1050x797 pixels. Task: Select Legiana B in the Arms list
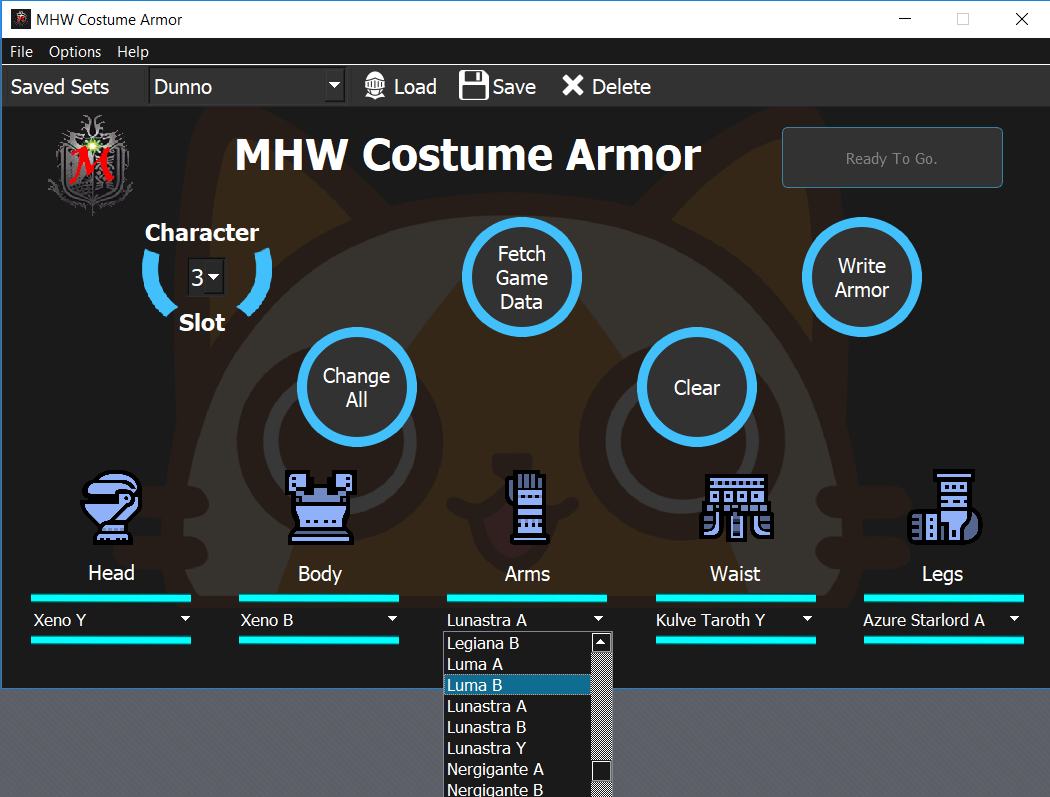point(518,643)
